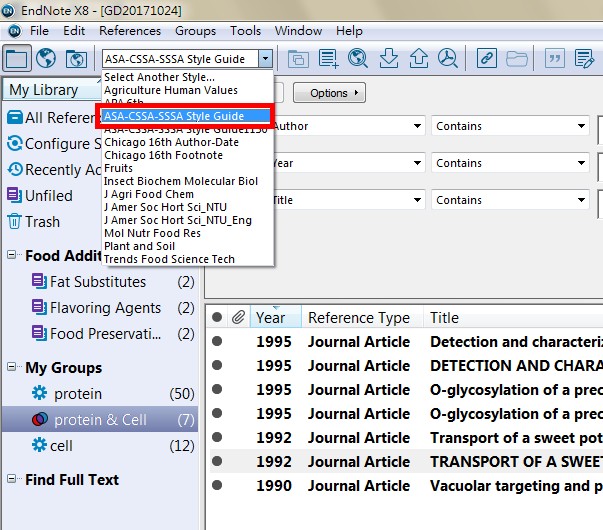Open the Year field dropdown
The height and width of the screenshot is (530, 603).
[x=417, y=163]
